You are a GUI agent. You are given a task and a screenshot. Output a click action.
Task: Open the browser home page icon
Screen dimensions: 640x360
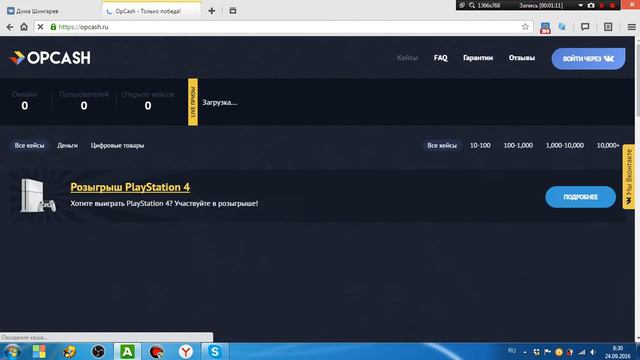pyautogui.click(x=24, y=27)
